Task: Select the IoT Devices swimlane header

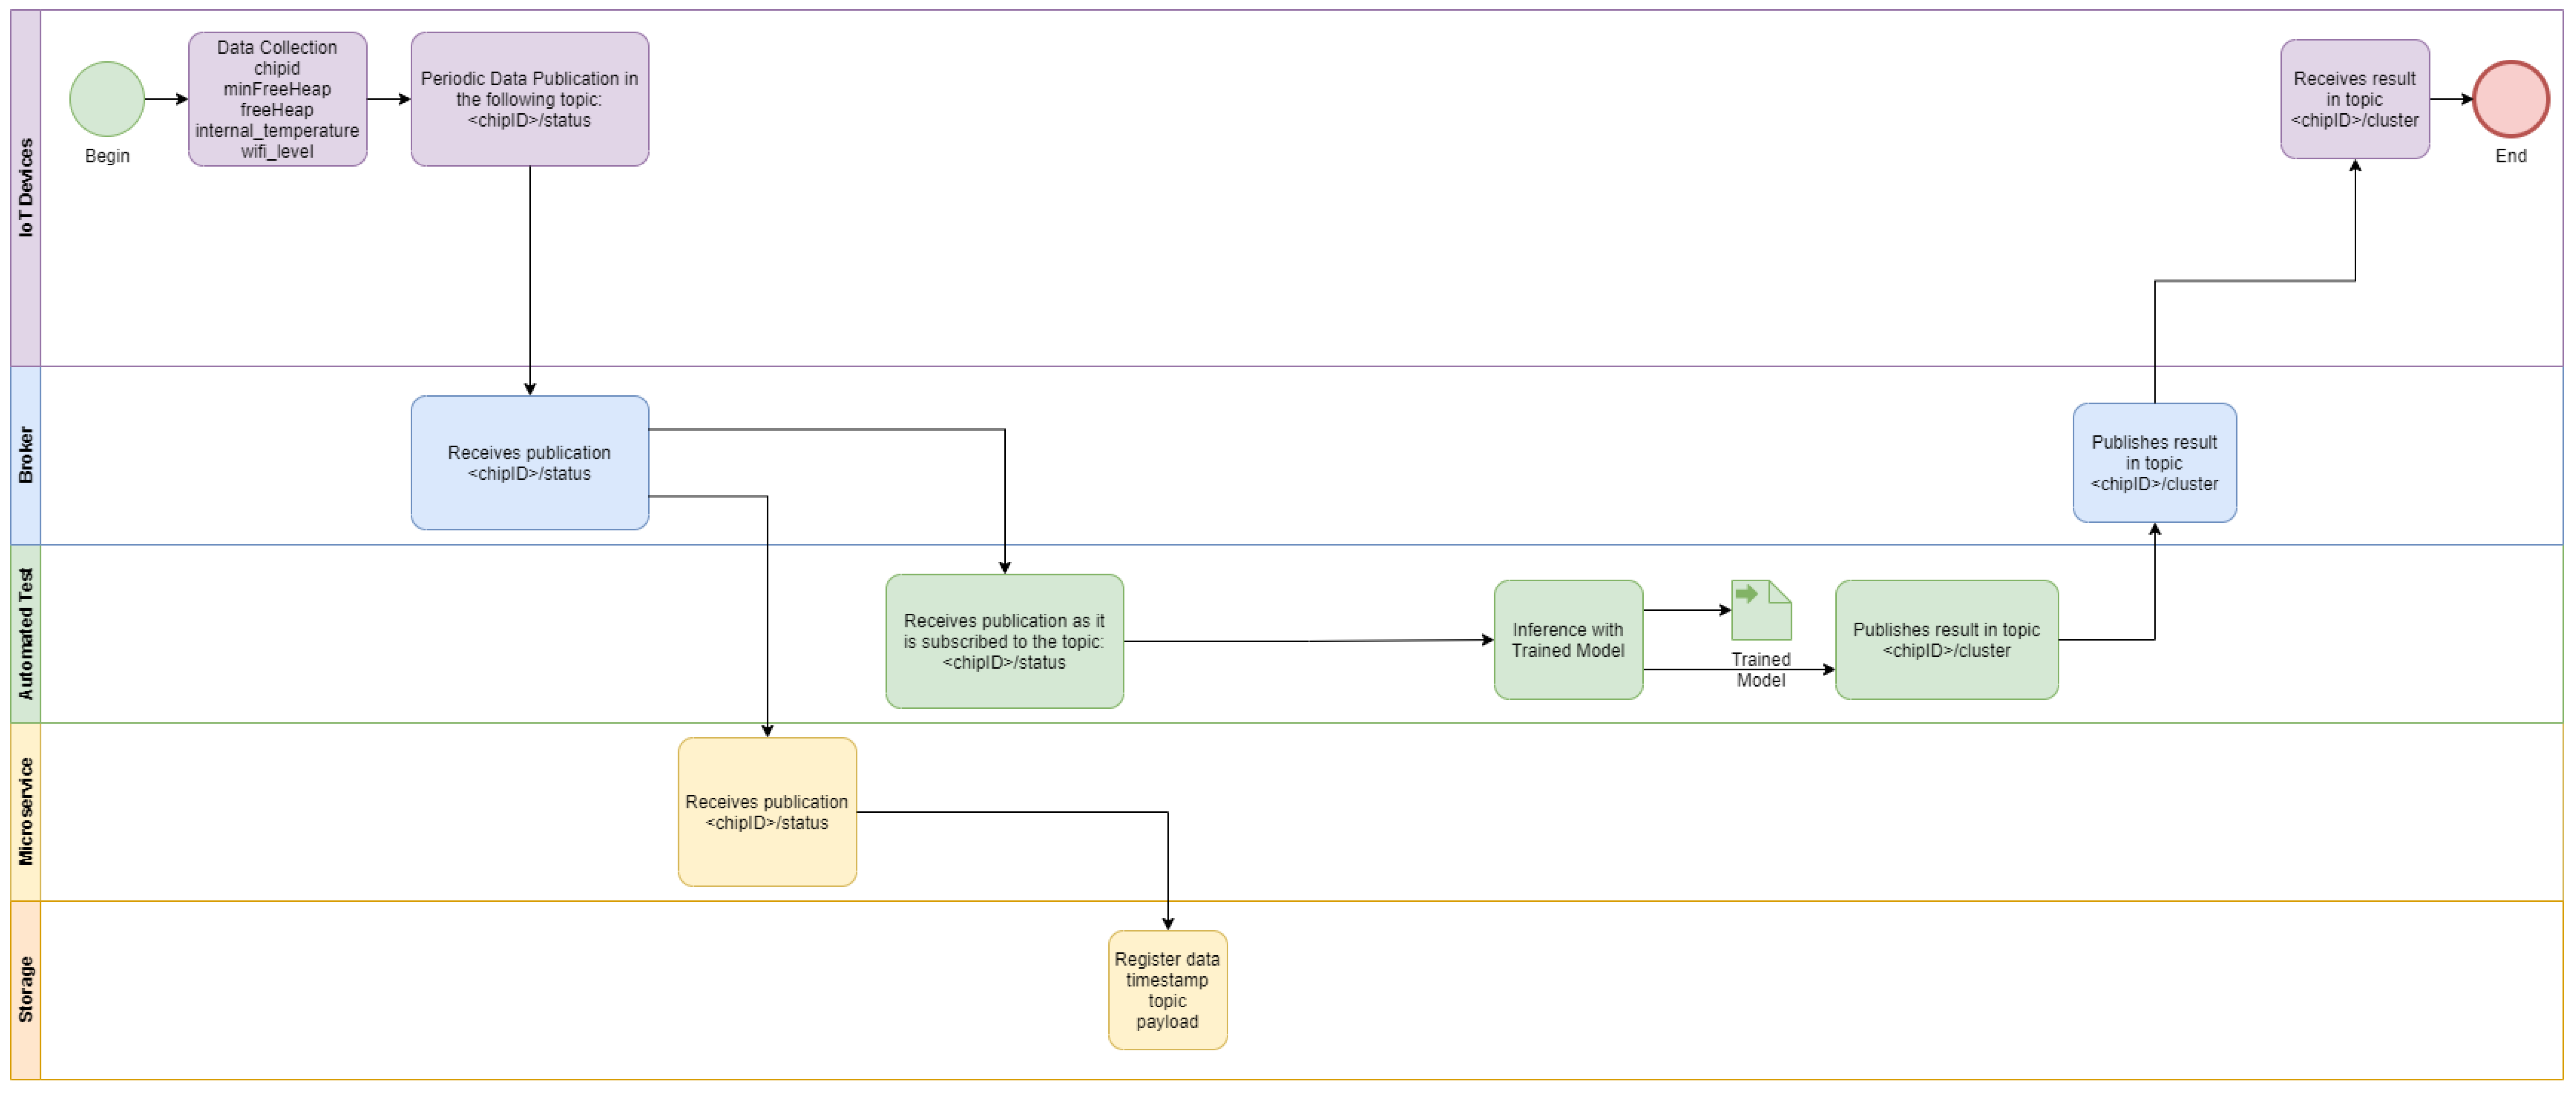Action: click(25, 188)
